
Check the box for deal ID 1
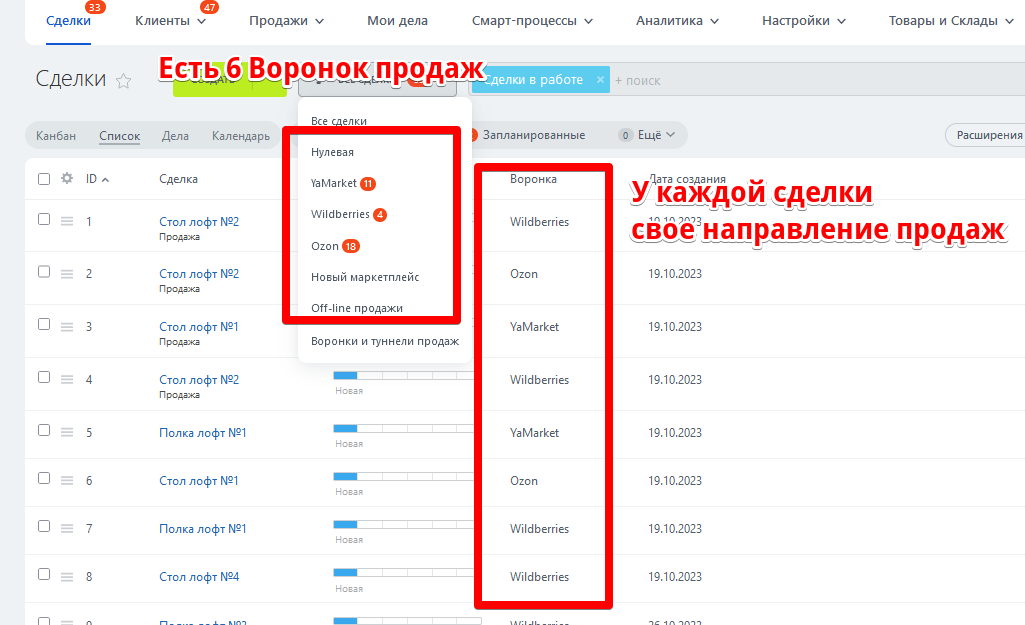pyautogui.click(x=44, y=219)
